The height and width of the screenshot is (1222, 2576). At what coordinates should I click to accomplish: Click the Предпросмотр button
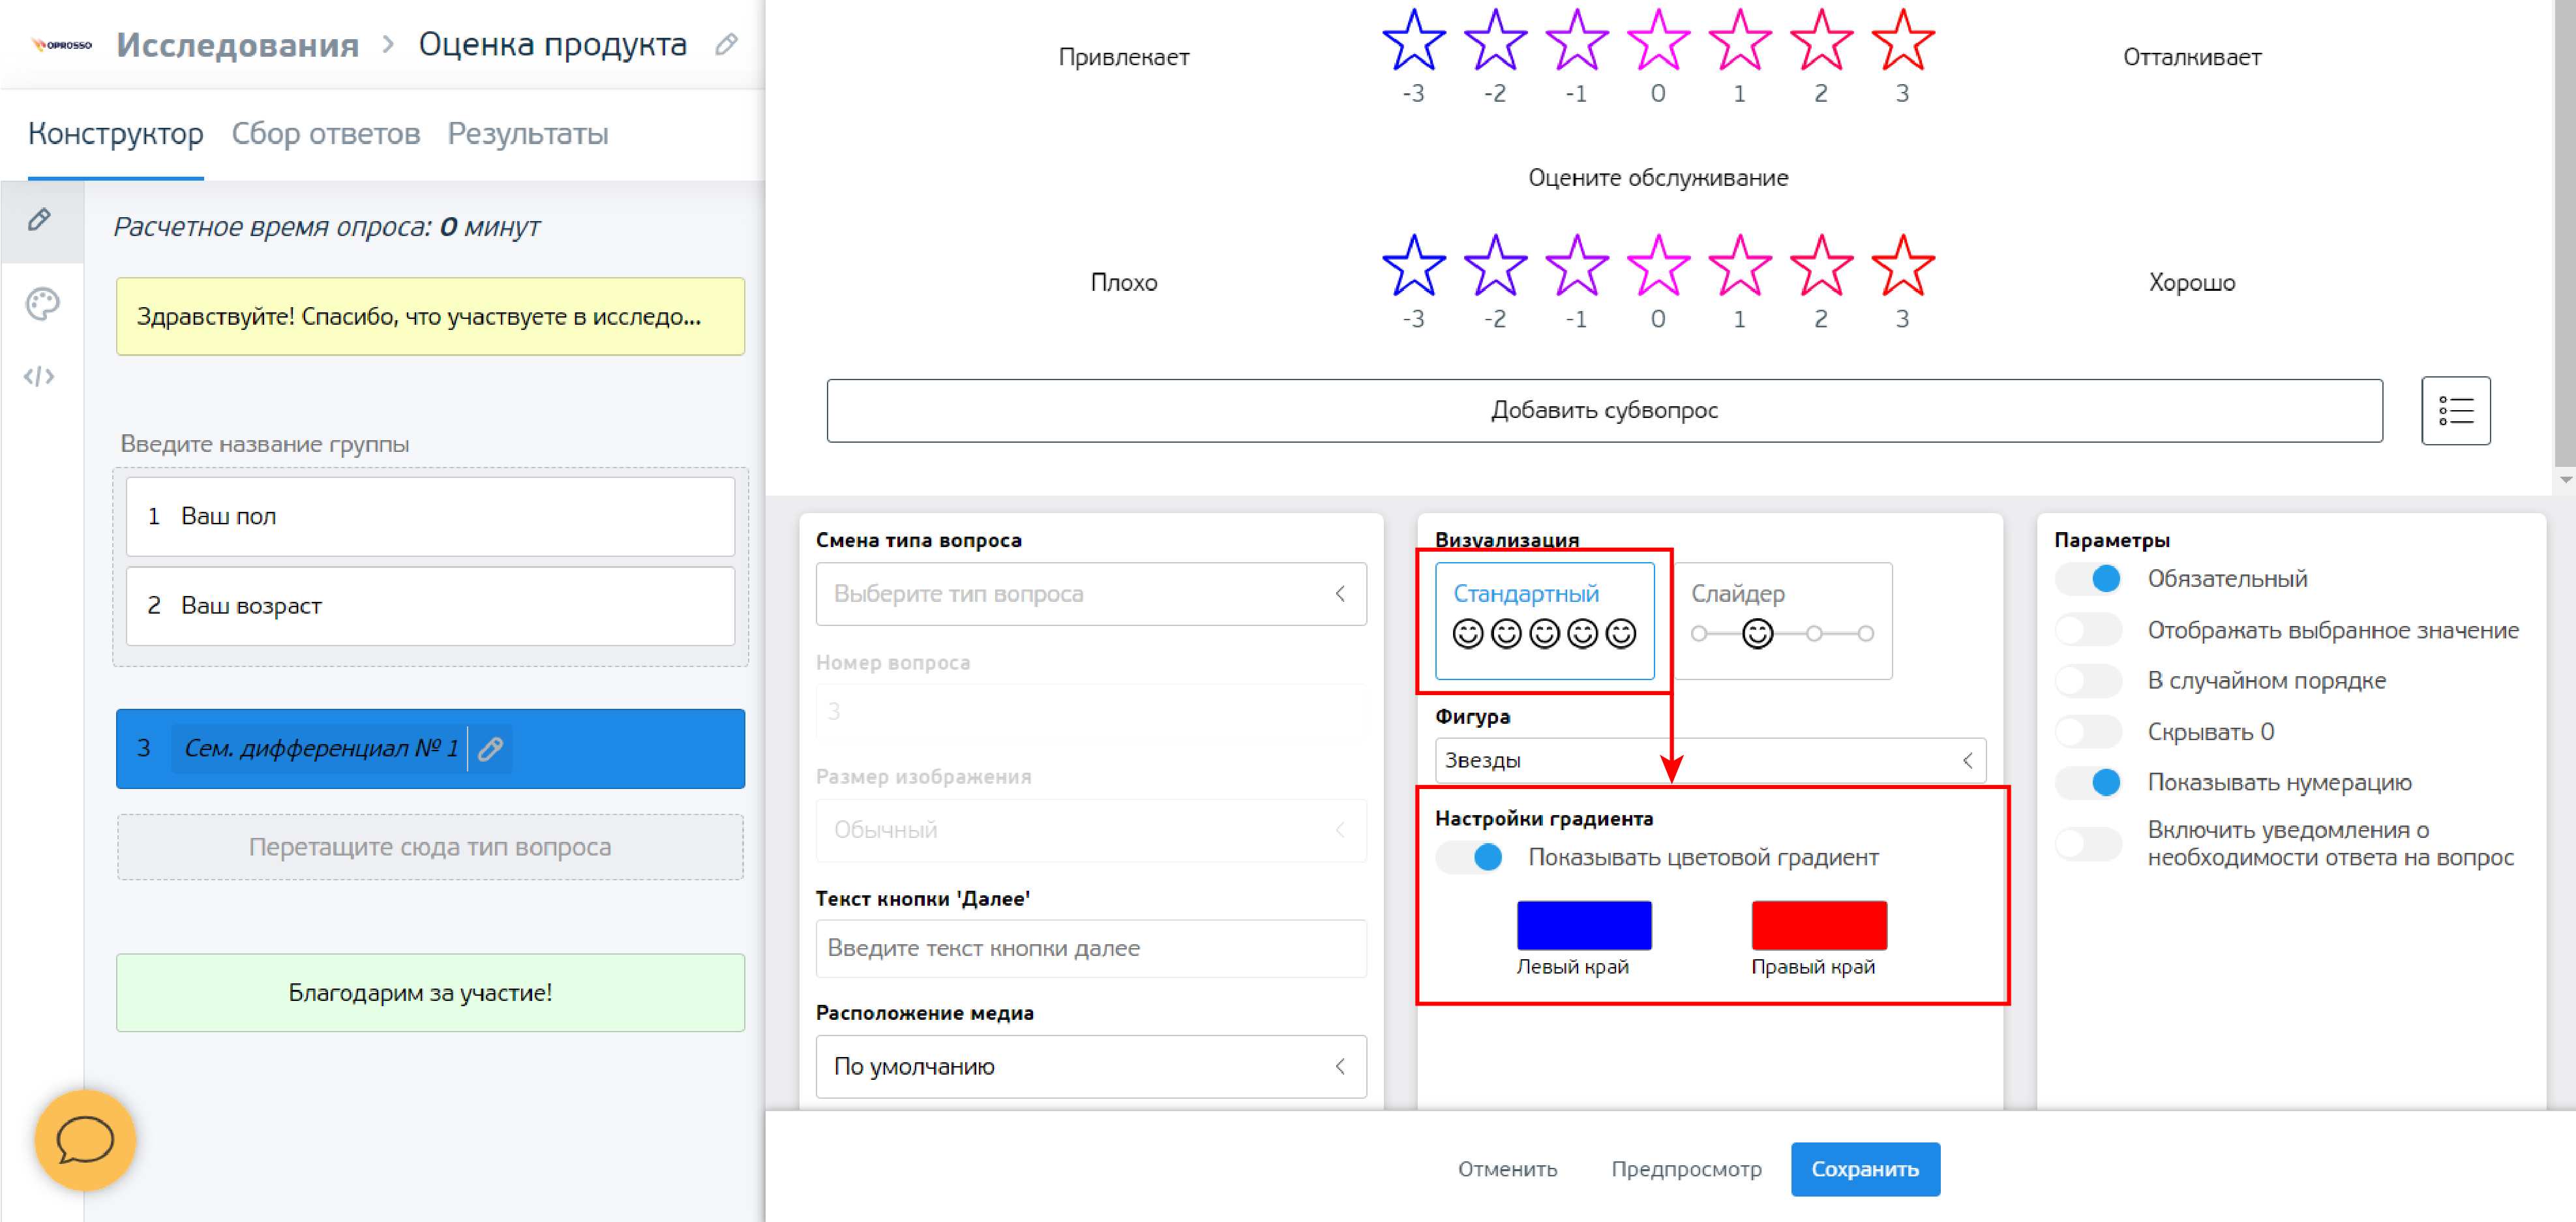pyautogui.click(x=1686, y=1169)
